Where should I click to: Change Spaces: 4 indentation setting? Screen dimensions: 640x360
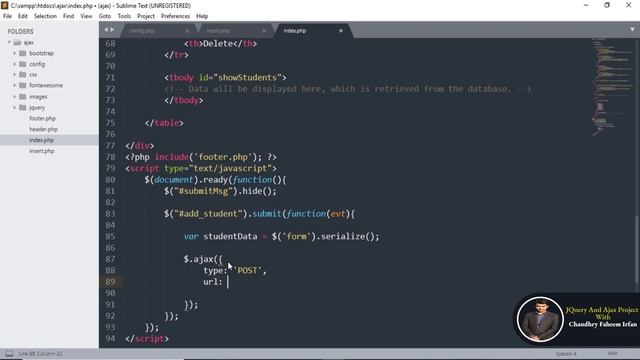[566, 354]
